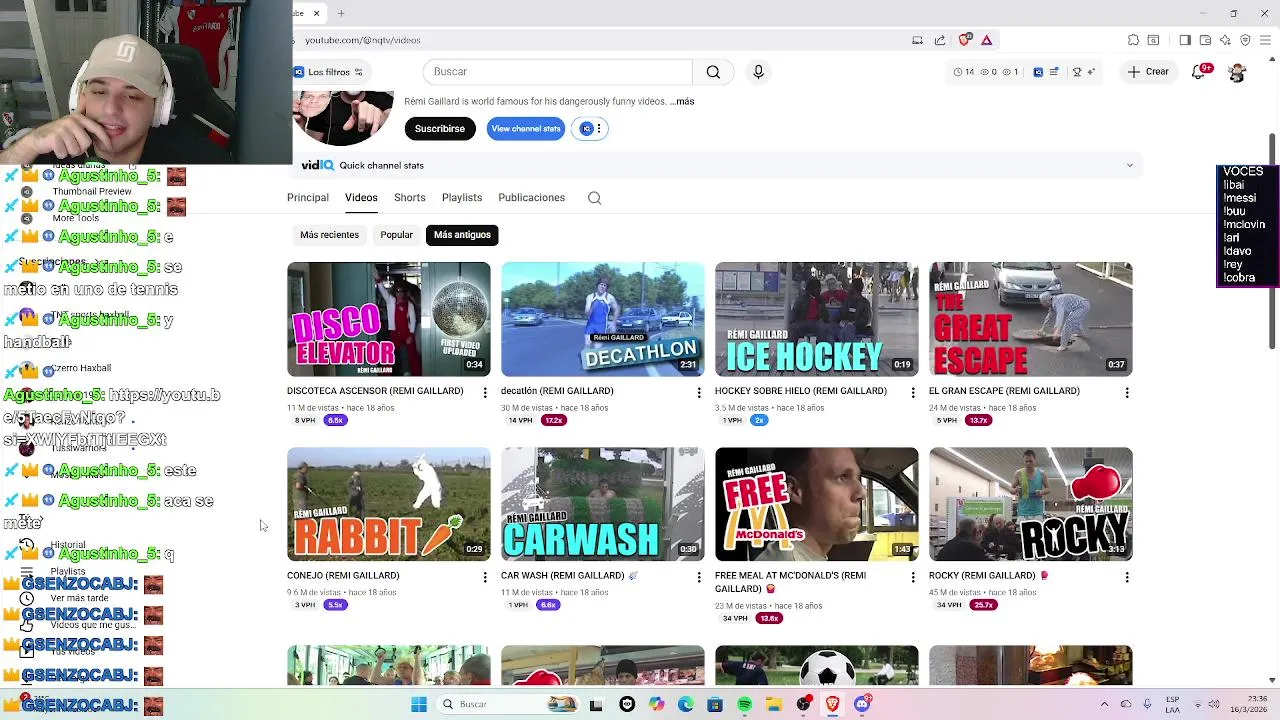Click the vidIQ logo icon in YouTube header
The width and height of the screenshot is (1280, 720).
(x=1038, y=72)
